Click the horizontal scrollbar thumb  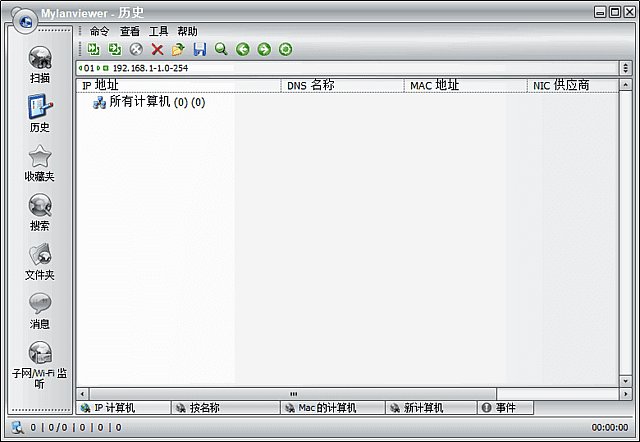pyautogui.click(x=293, y=394)
